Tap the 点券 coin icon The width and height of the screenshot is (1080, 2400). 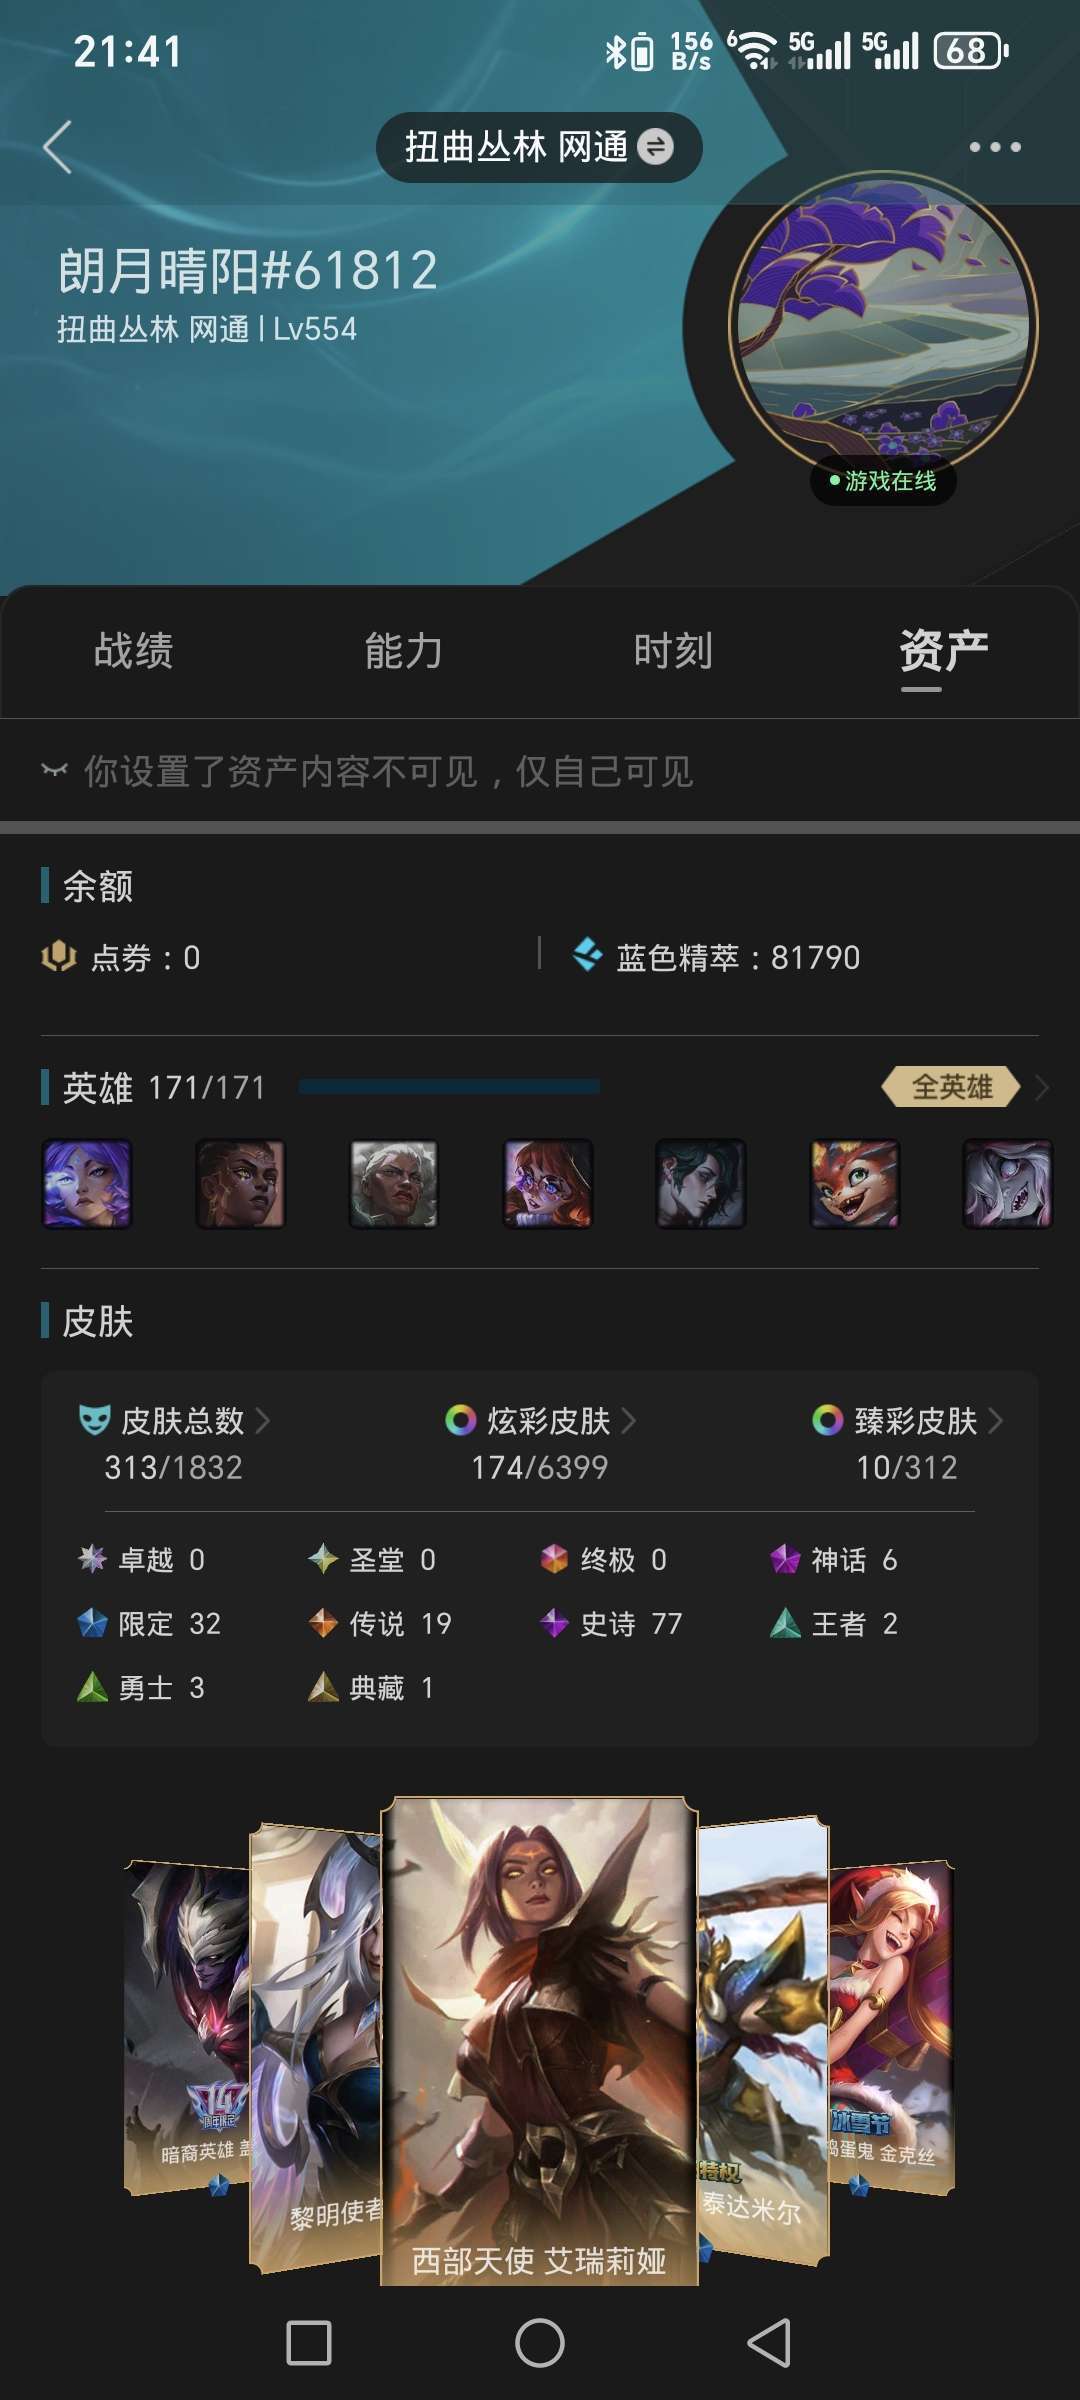pyautogui.click(x=59, y=957)
